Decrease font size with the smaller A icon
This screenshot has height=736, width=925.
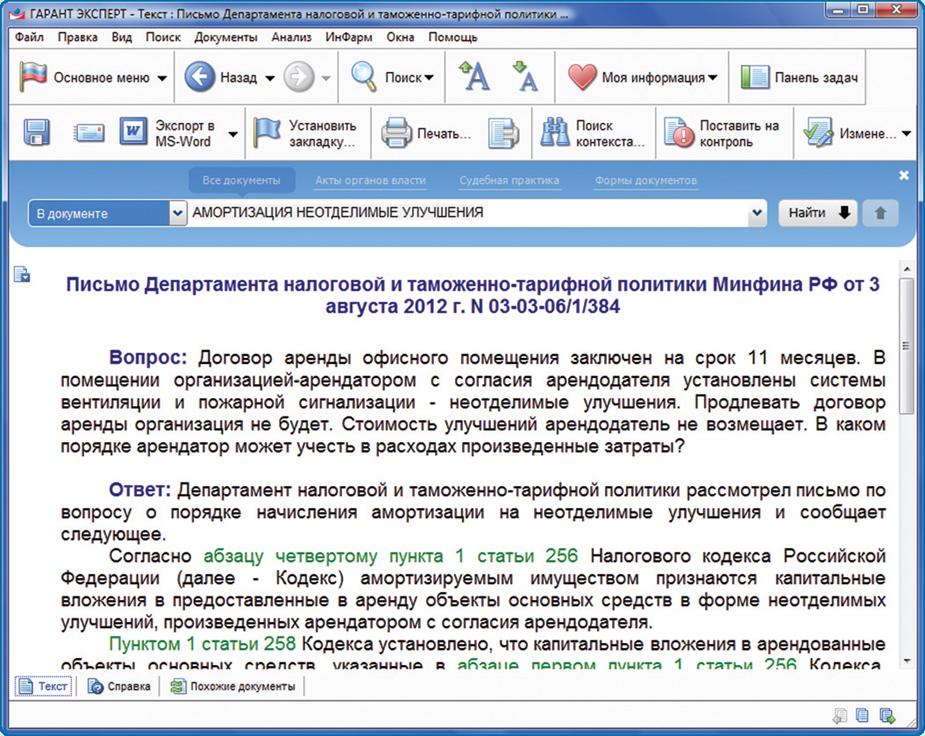[x=524, y=77]
